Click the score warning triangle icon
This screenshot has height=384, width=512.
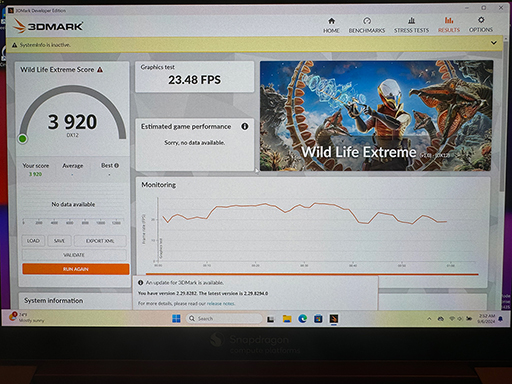pos(100,70)
